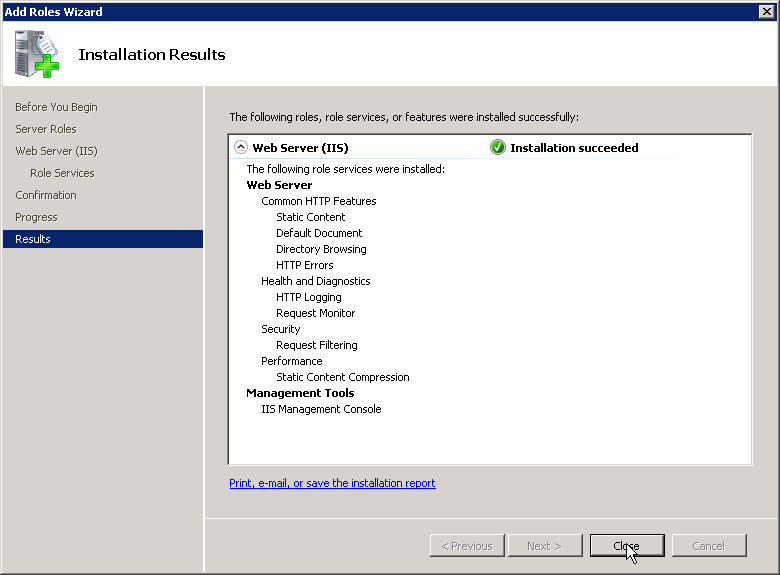Click the HTTP Errors row
Screen dimensions: 780x575
[304, 265]
